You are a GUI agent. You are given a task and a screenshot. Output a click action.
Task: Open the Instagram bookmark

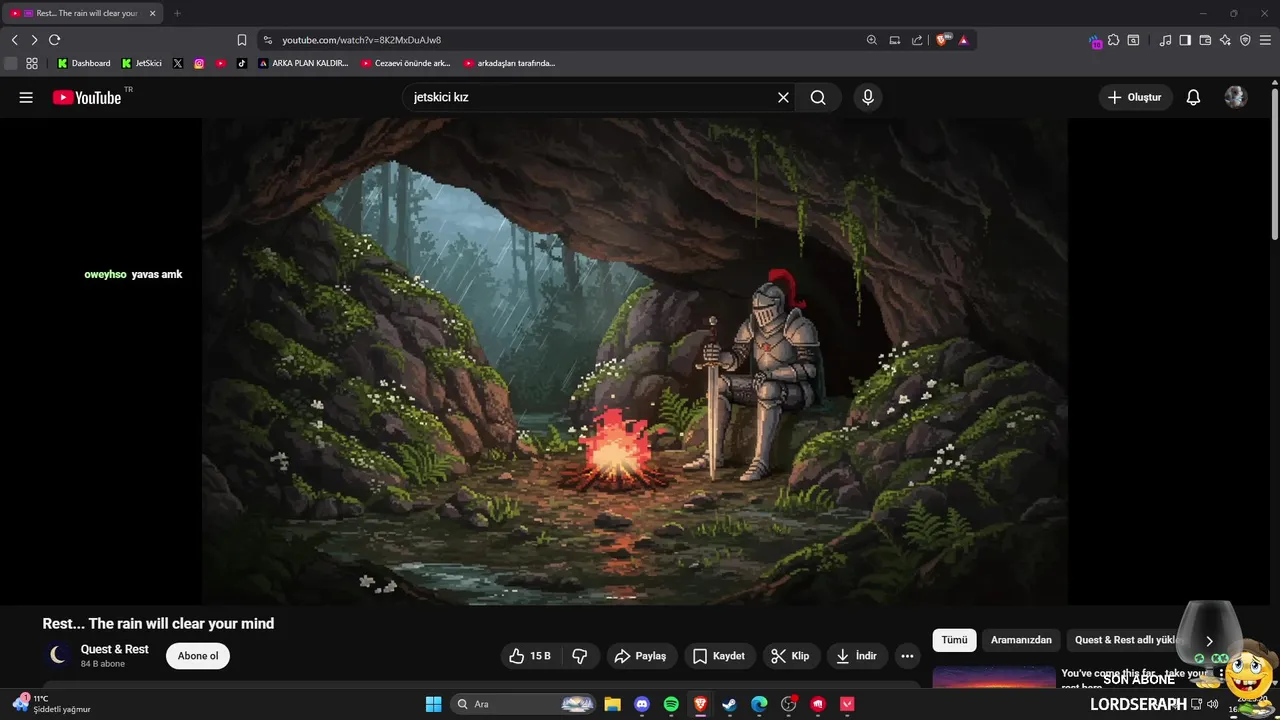click(199, 63)
